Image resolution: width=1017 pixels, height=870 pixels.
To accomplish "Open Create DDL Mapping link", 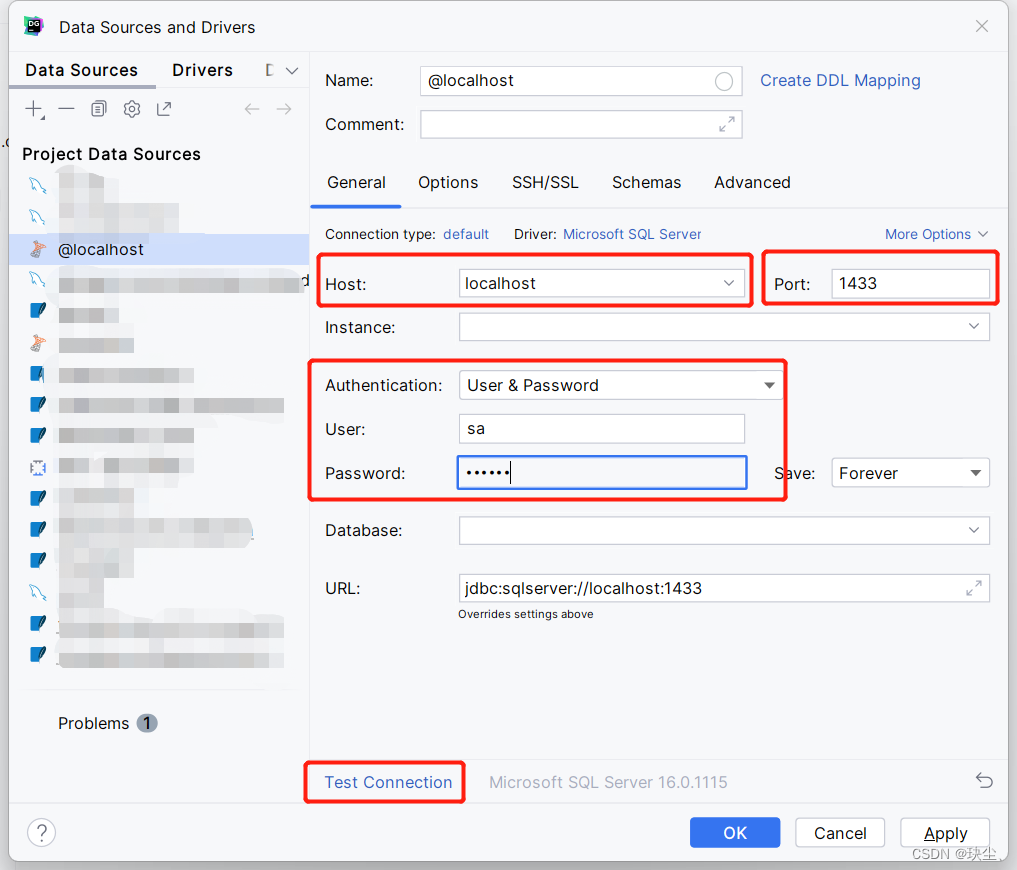I will pos(840,80).
